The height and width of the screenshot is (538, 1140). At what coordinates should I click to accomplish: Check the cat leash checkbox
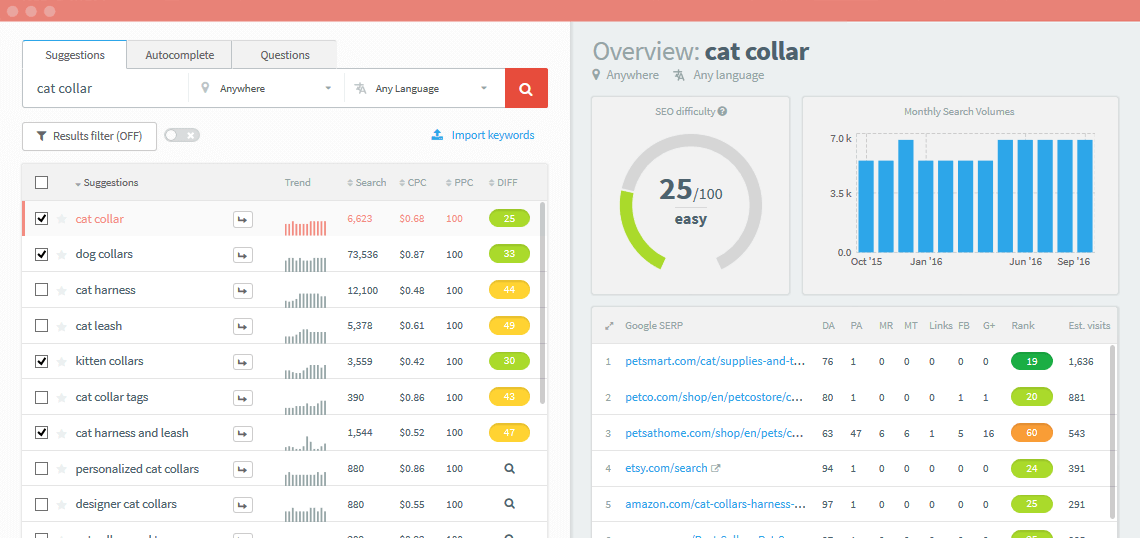pyautogui.click(x=41, y=326)
